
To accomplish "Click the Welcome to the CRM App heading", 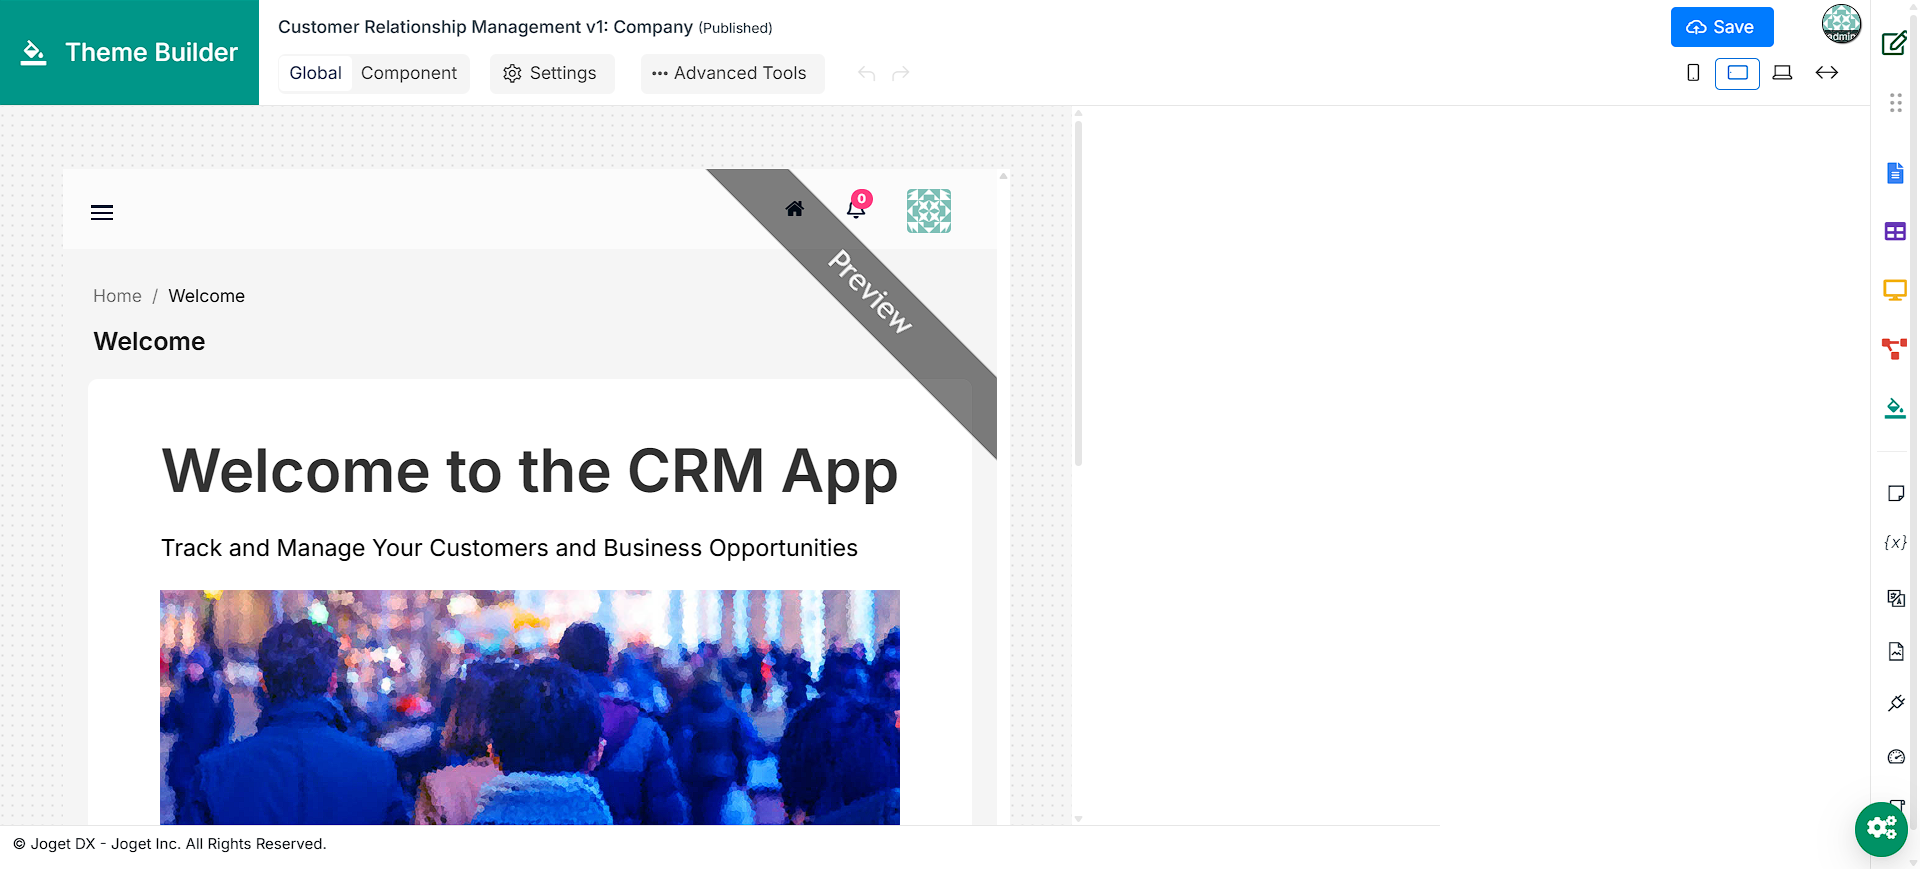I will 529,471.
